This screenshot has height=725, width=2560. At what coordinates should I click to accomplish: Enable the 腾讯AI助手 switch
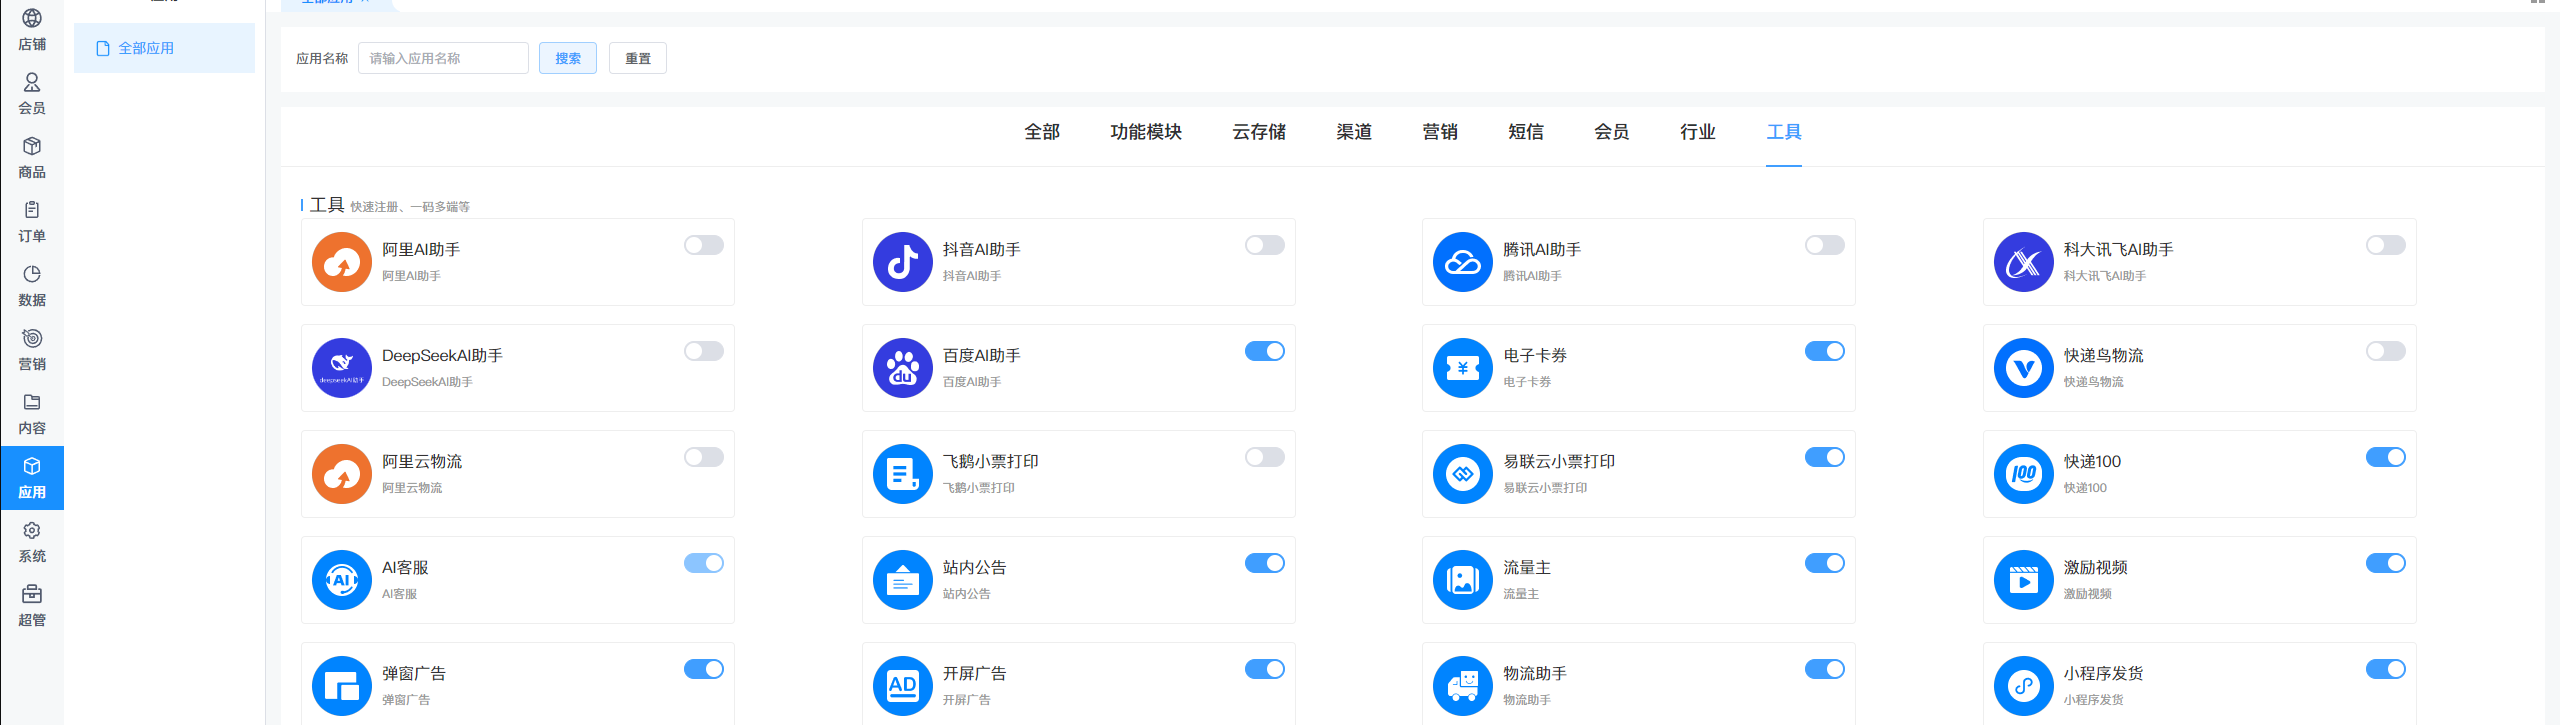pyautogui.click(x=1825, y=245)
